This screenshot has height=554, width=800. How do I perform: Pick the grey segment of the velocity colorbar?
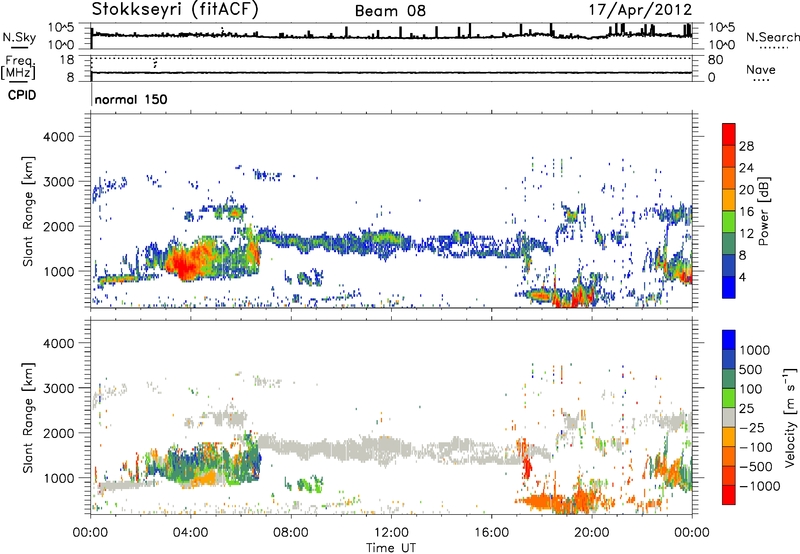(x=729, y=417)
